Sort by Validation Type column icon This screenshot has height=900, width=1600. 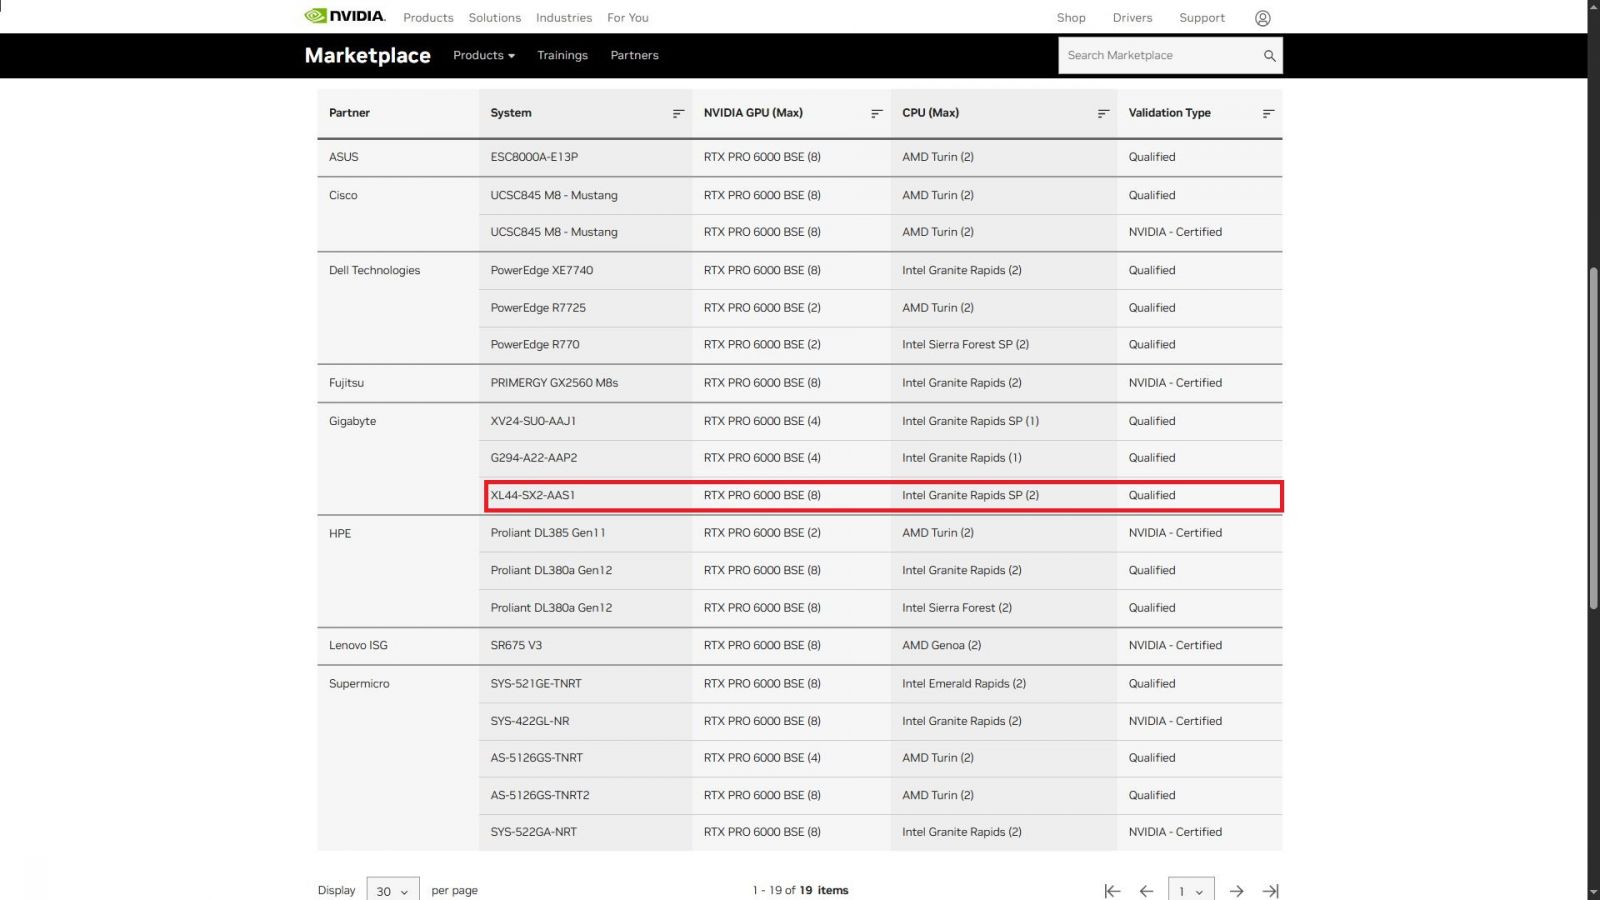pos(1268,114)
